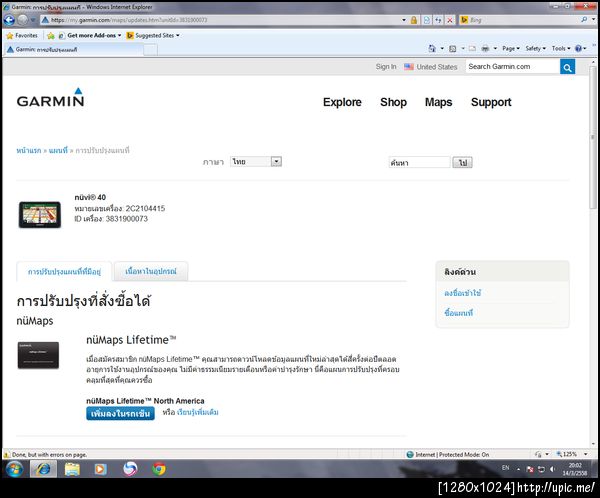Viewport: 600px width, 498px height.
Task: Open the Safety menu dropdown
Action: [535, 48]
